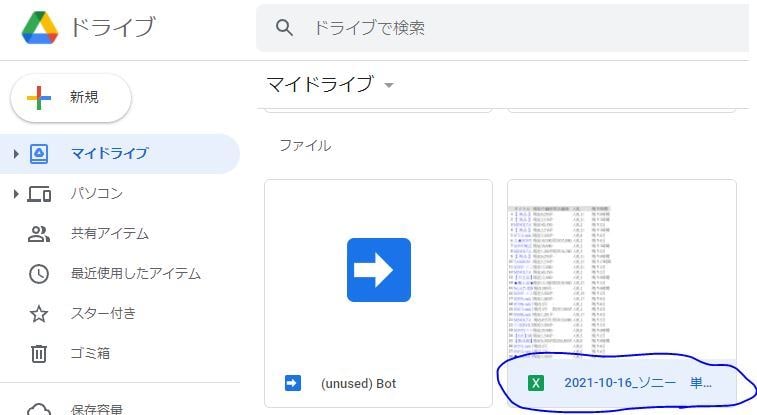Viewport: 757px width, 415px height.
Task: Expand マイドライブ tree in sidebar
Action: tap(16, 154)
